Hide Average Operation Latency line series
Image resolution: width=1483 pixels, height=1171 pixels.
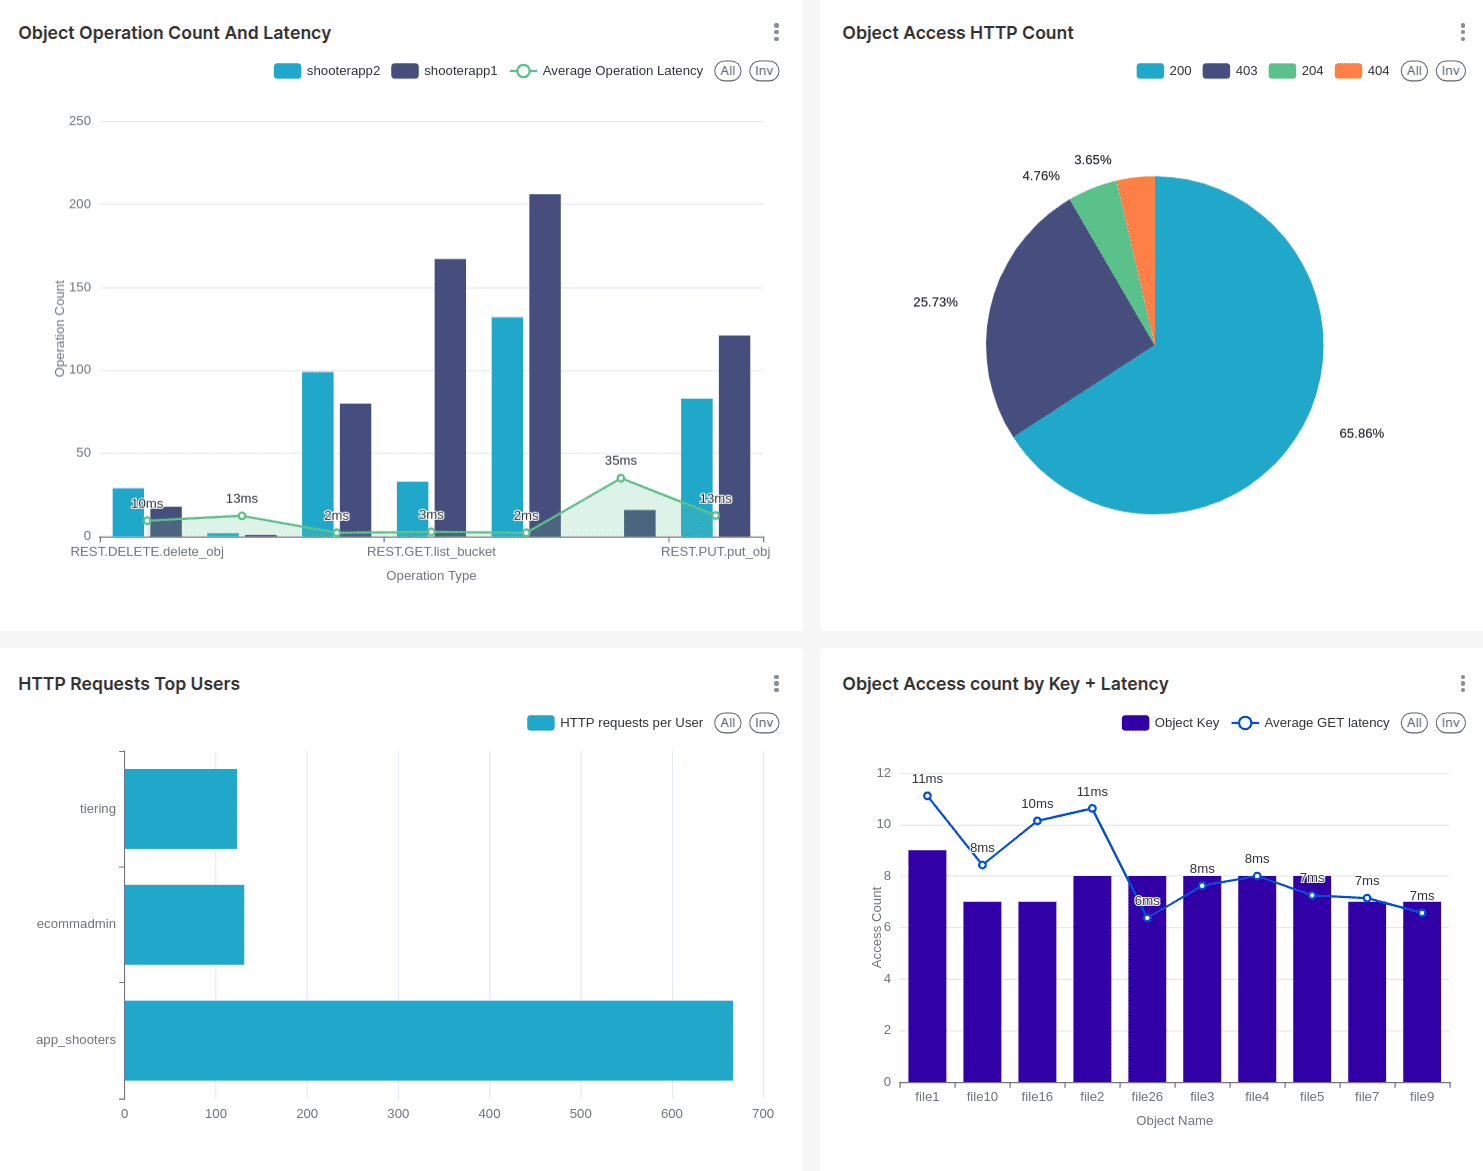point(606,71)
